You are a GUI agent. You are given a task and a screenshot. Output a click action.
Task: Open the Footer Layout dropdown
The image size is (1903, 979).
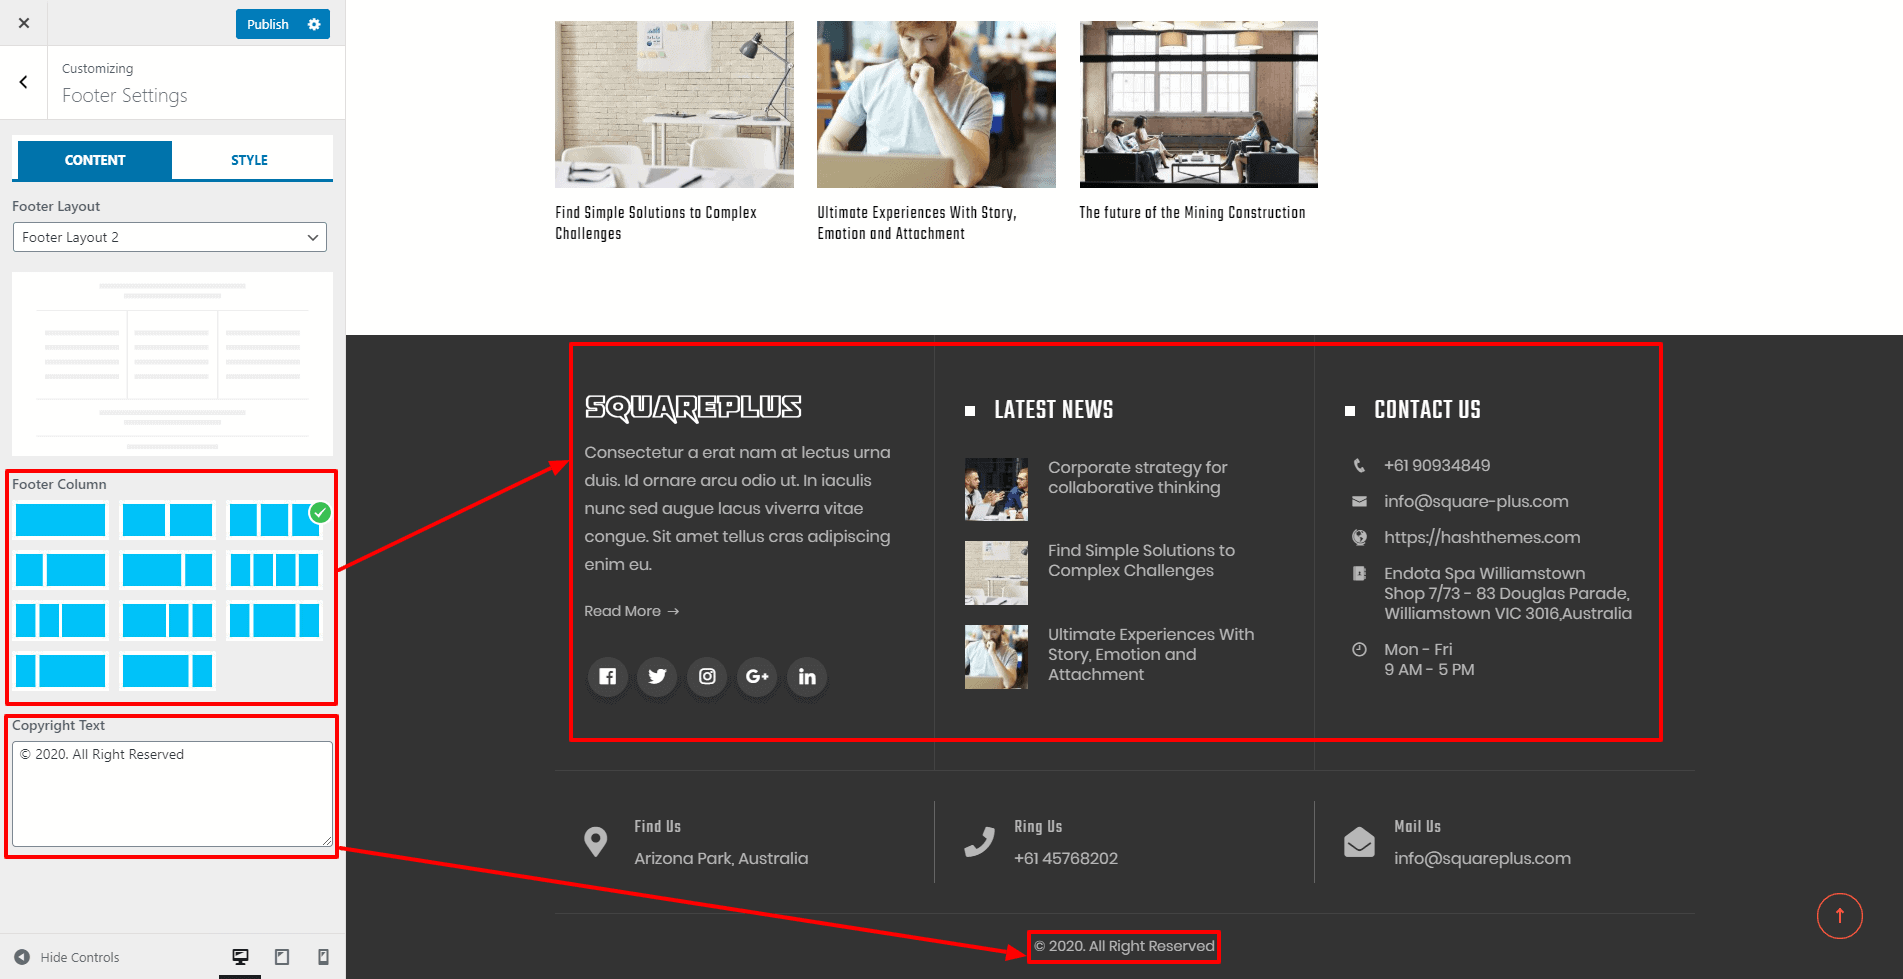click(170, 237)
